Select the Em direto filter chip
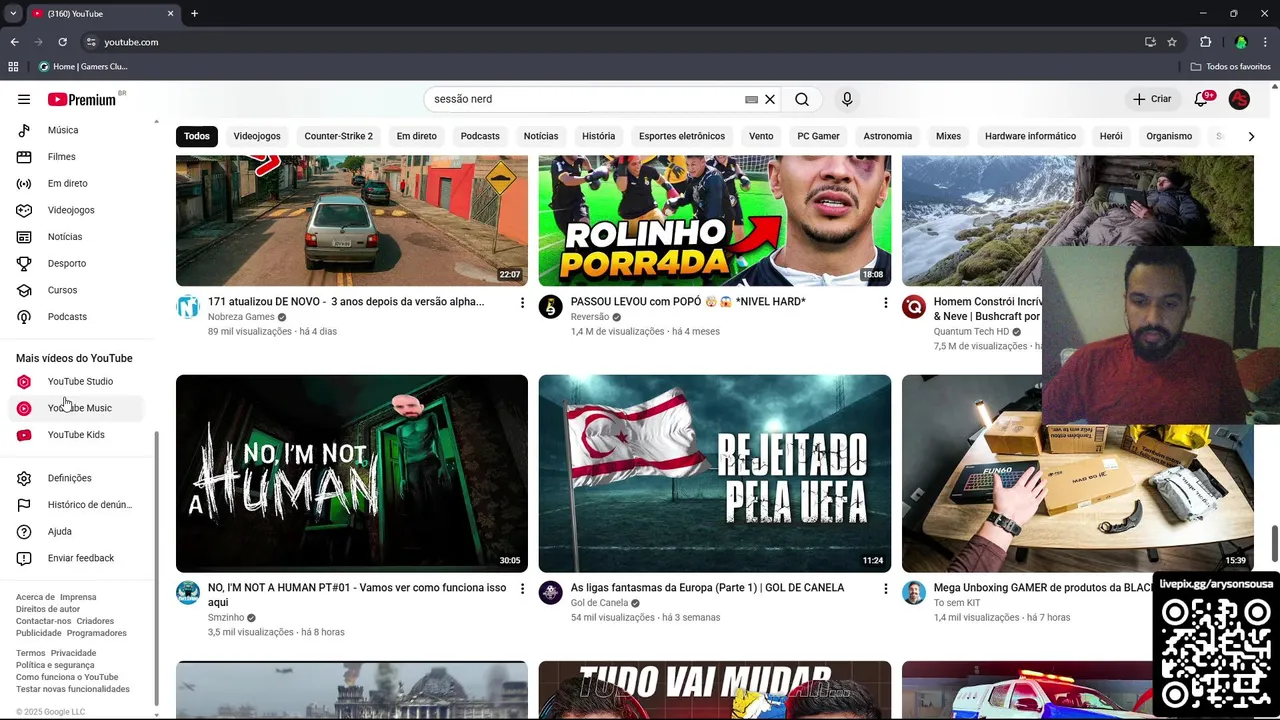Viewport: 1280px width, 720px height. pos(417,136)
